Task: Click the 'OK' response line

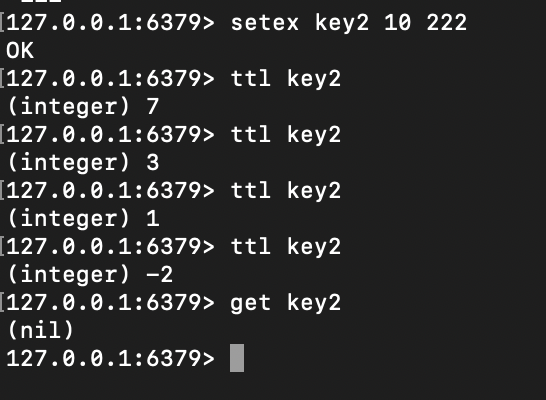Action: (x=20, y=51)
